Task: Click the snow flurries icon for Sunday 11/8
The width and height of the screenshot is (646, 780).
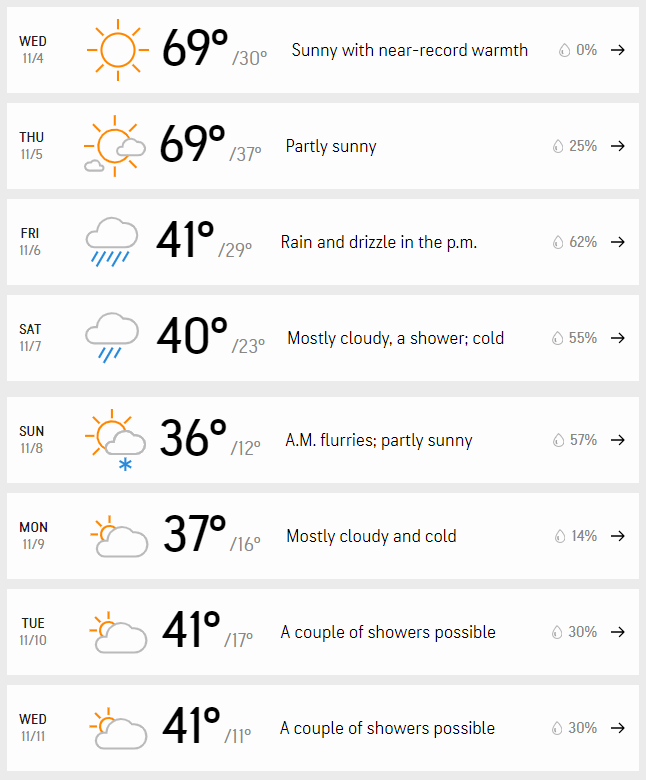Action: (x=115, y=440)
